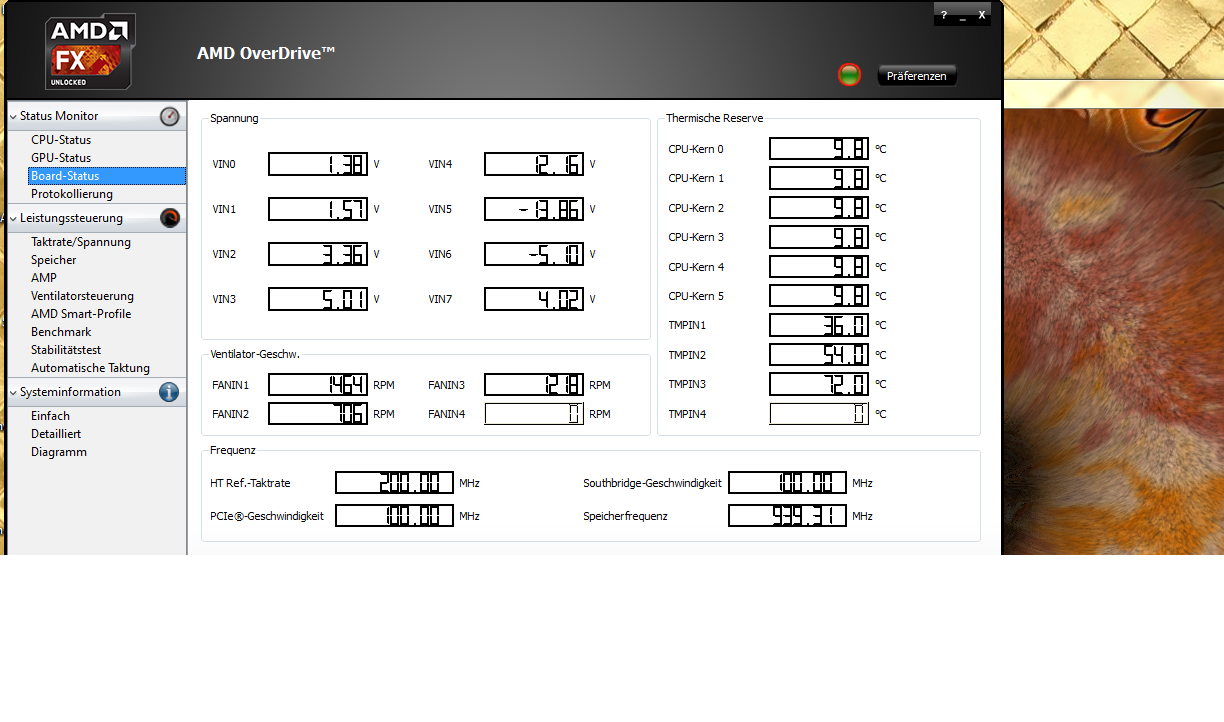The width and height of the screenshot is (1224, 722).
Task: Click the CPU-Kern 3 temperature readout
Action: [x=819, y=237]
